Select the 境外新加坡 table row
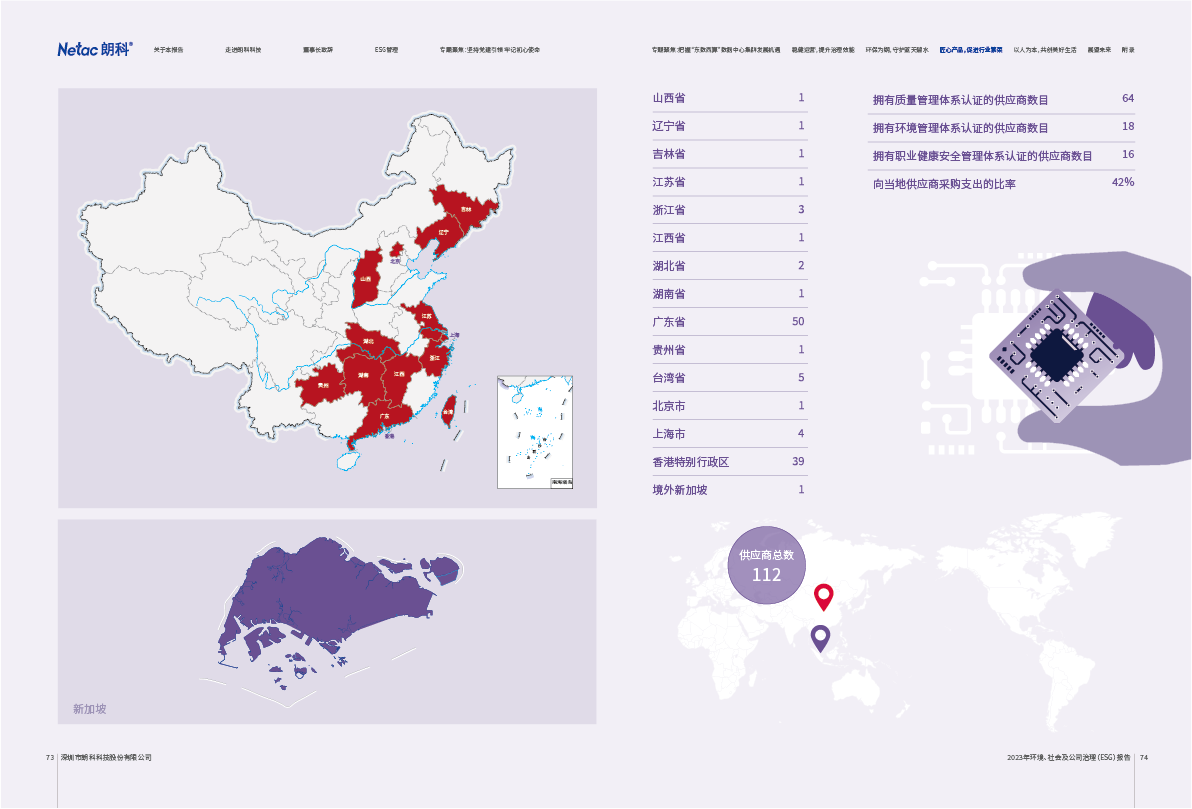Viewport: 1192px width, 809px height. coord(728,490)
